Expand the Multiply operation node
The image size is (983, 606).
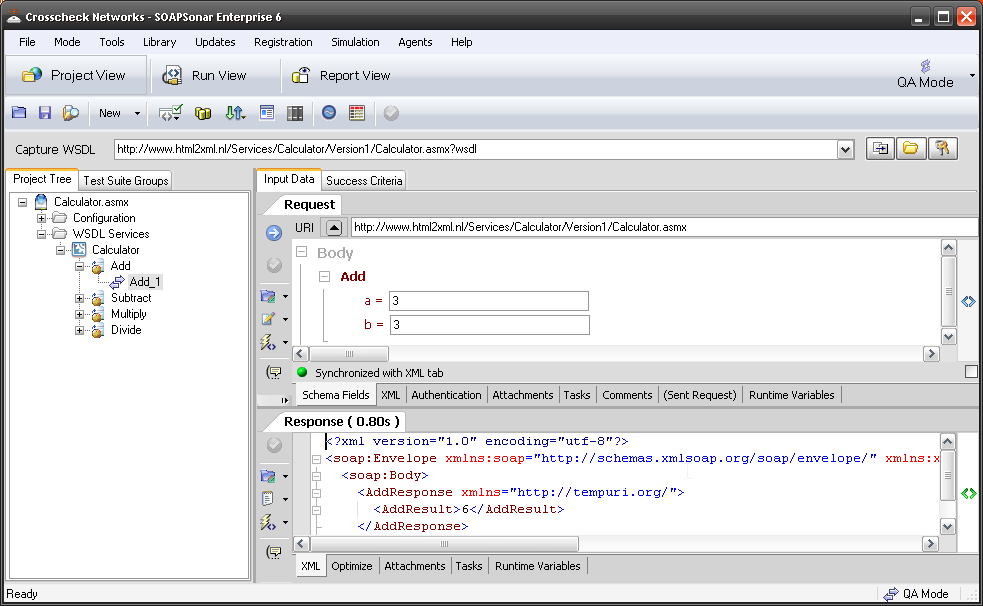pos(80,315)
